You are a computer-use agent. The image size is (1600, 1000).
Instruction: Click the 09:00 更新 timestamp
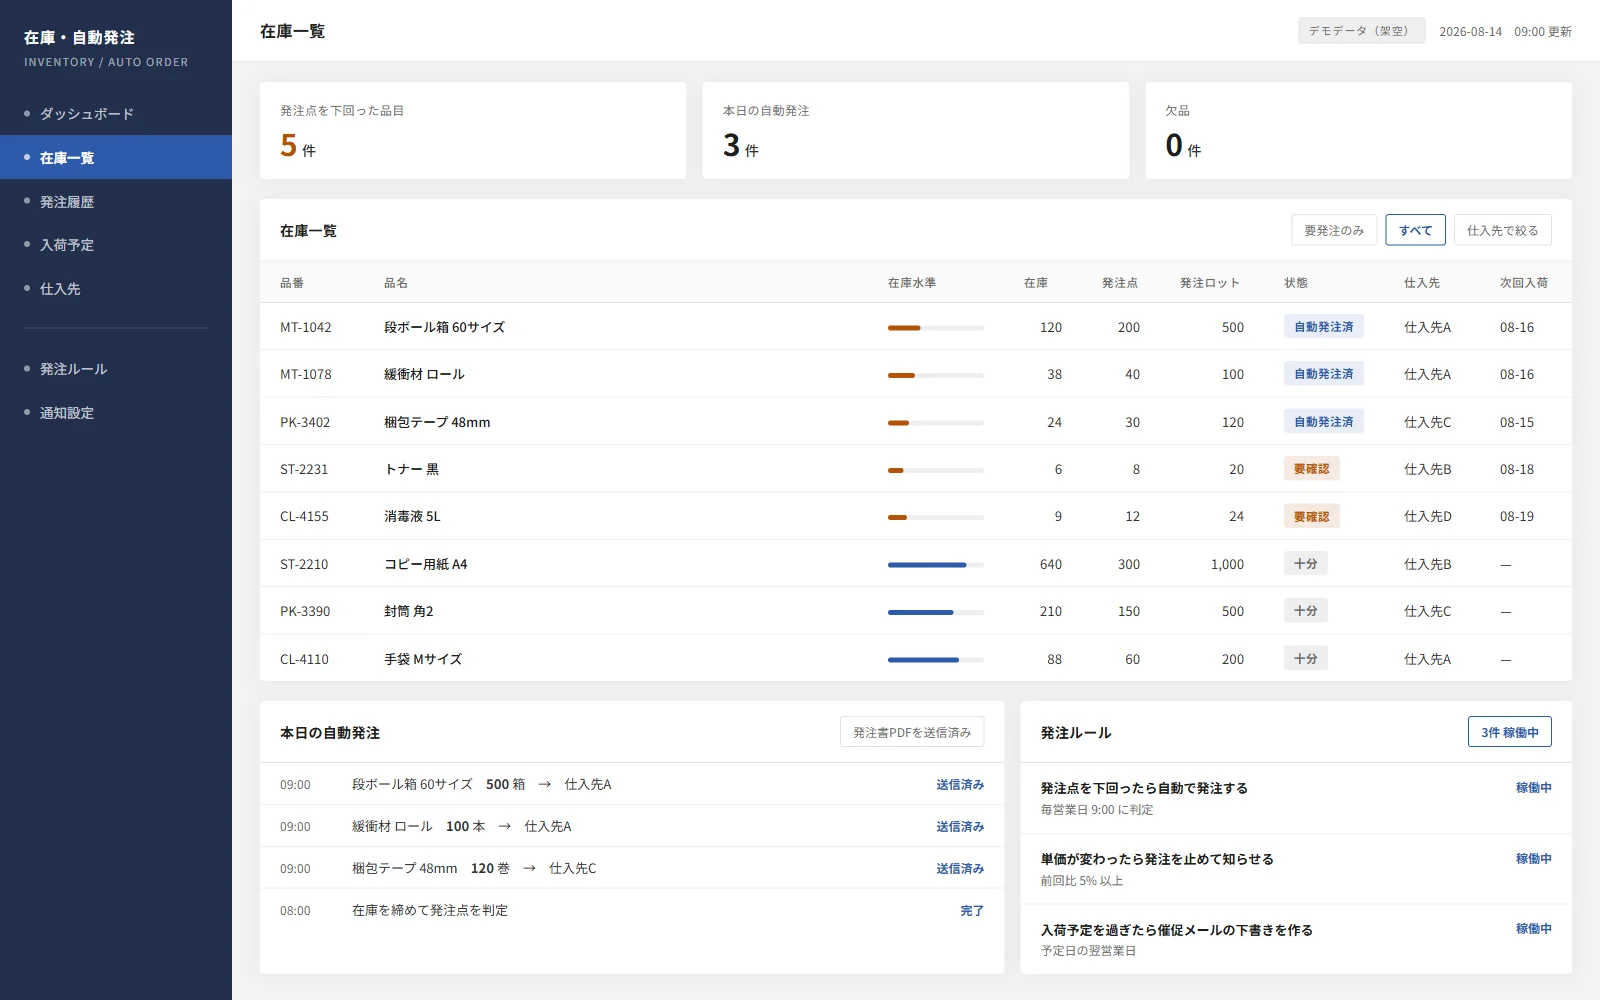(1542, 32)
